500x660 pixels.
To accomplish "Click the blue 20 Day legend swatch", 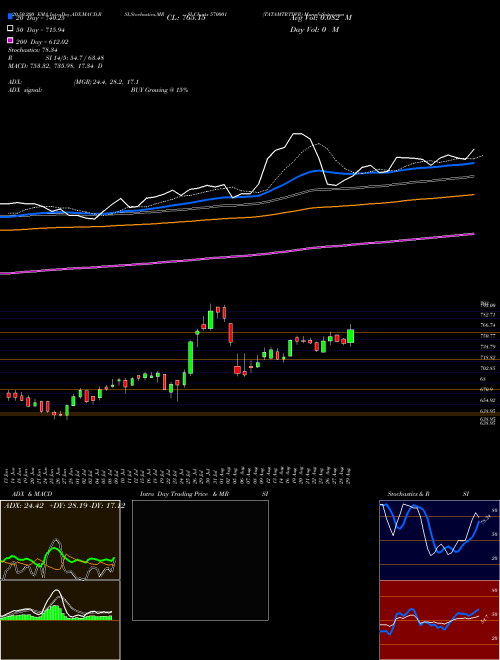I will [x=10, y=16].
